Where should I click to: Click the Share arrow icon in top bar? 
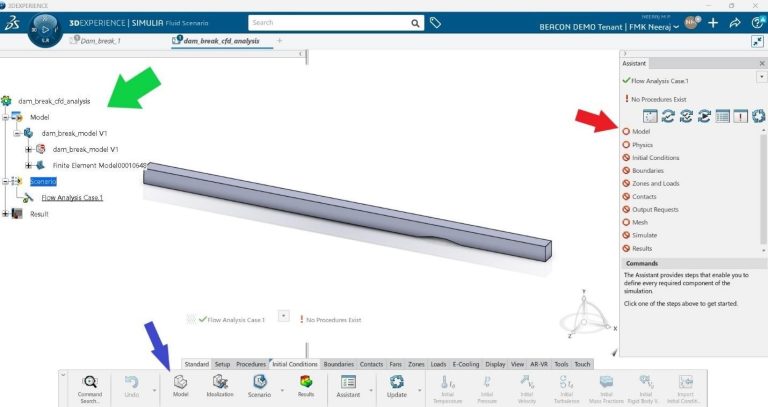[x=735, y=23]
